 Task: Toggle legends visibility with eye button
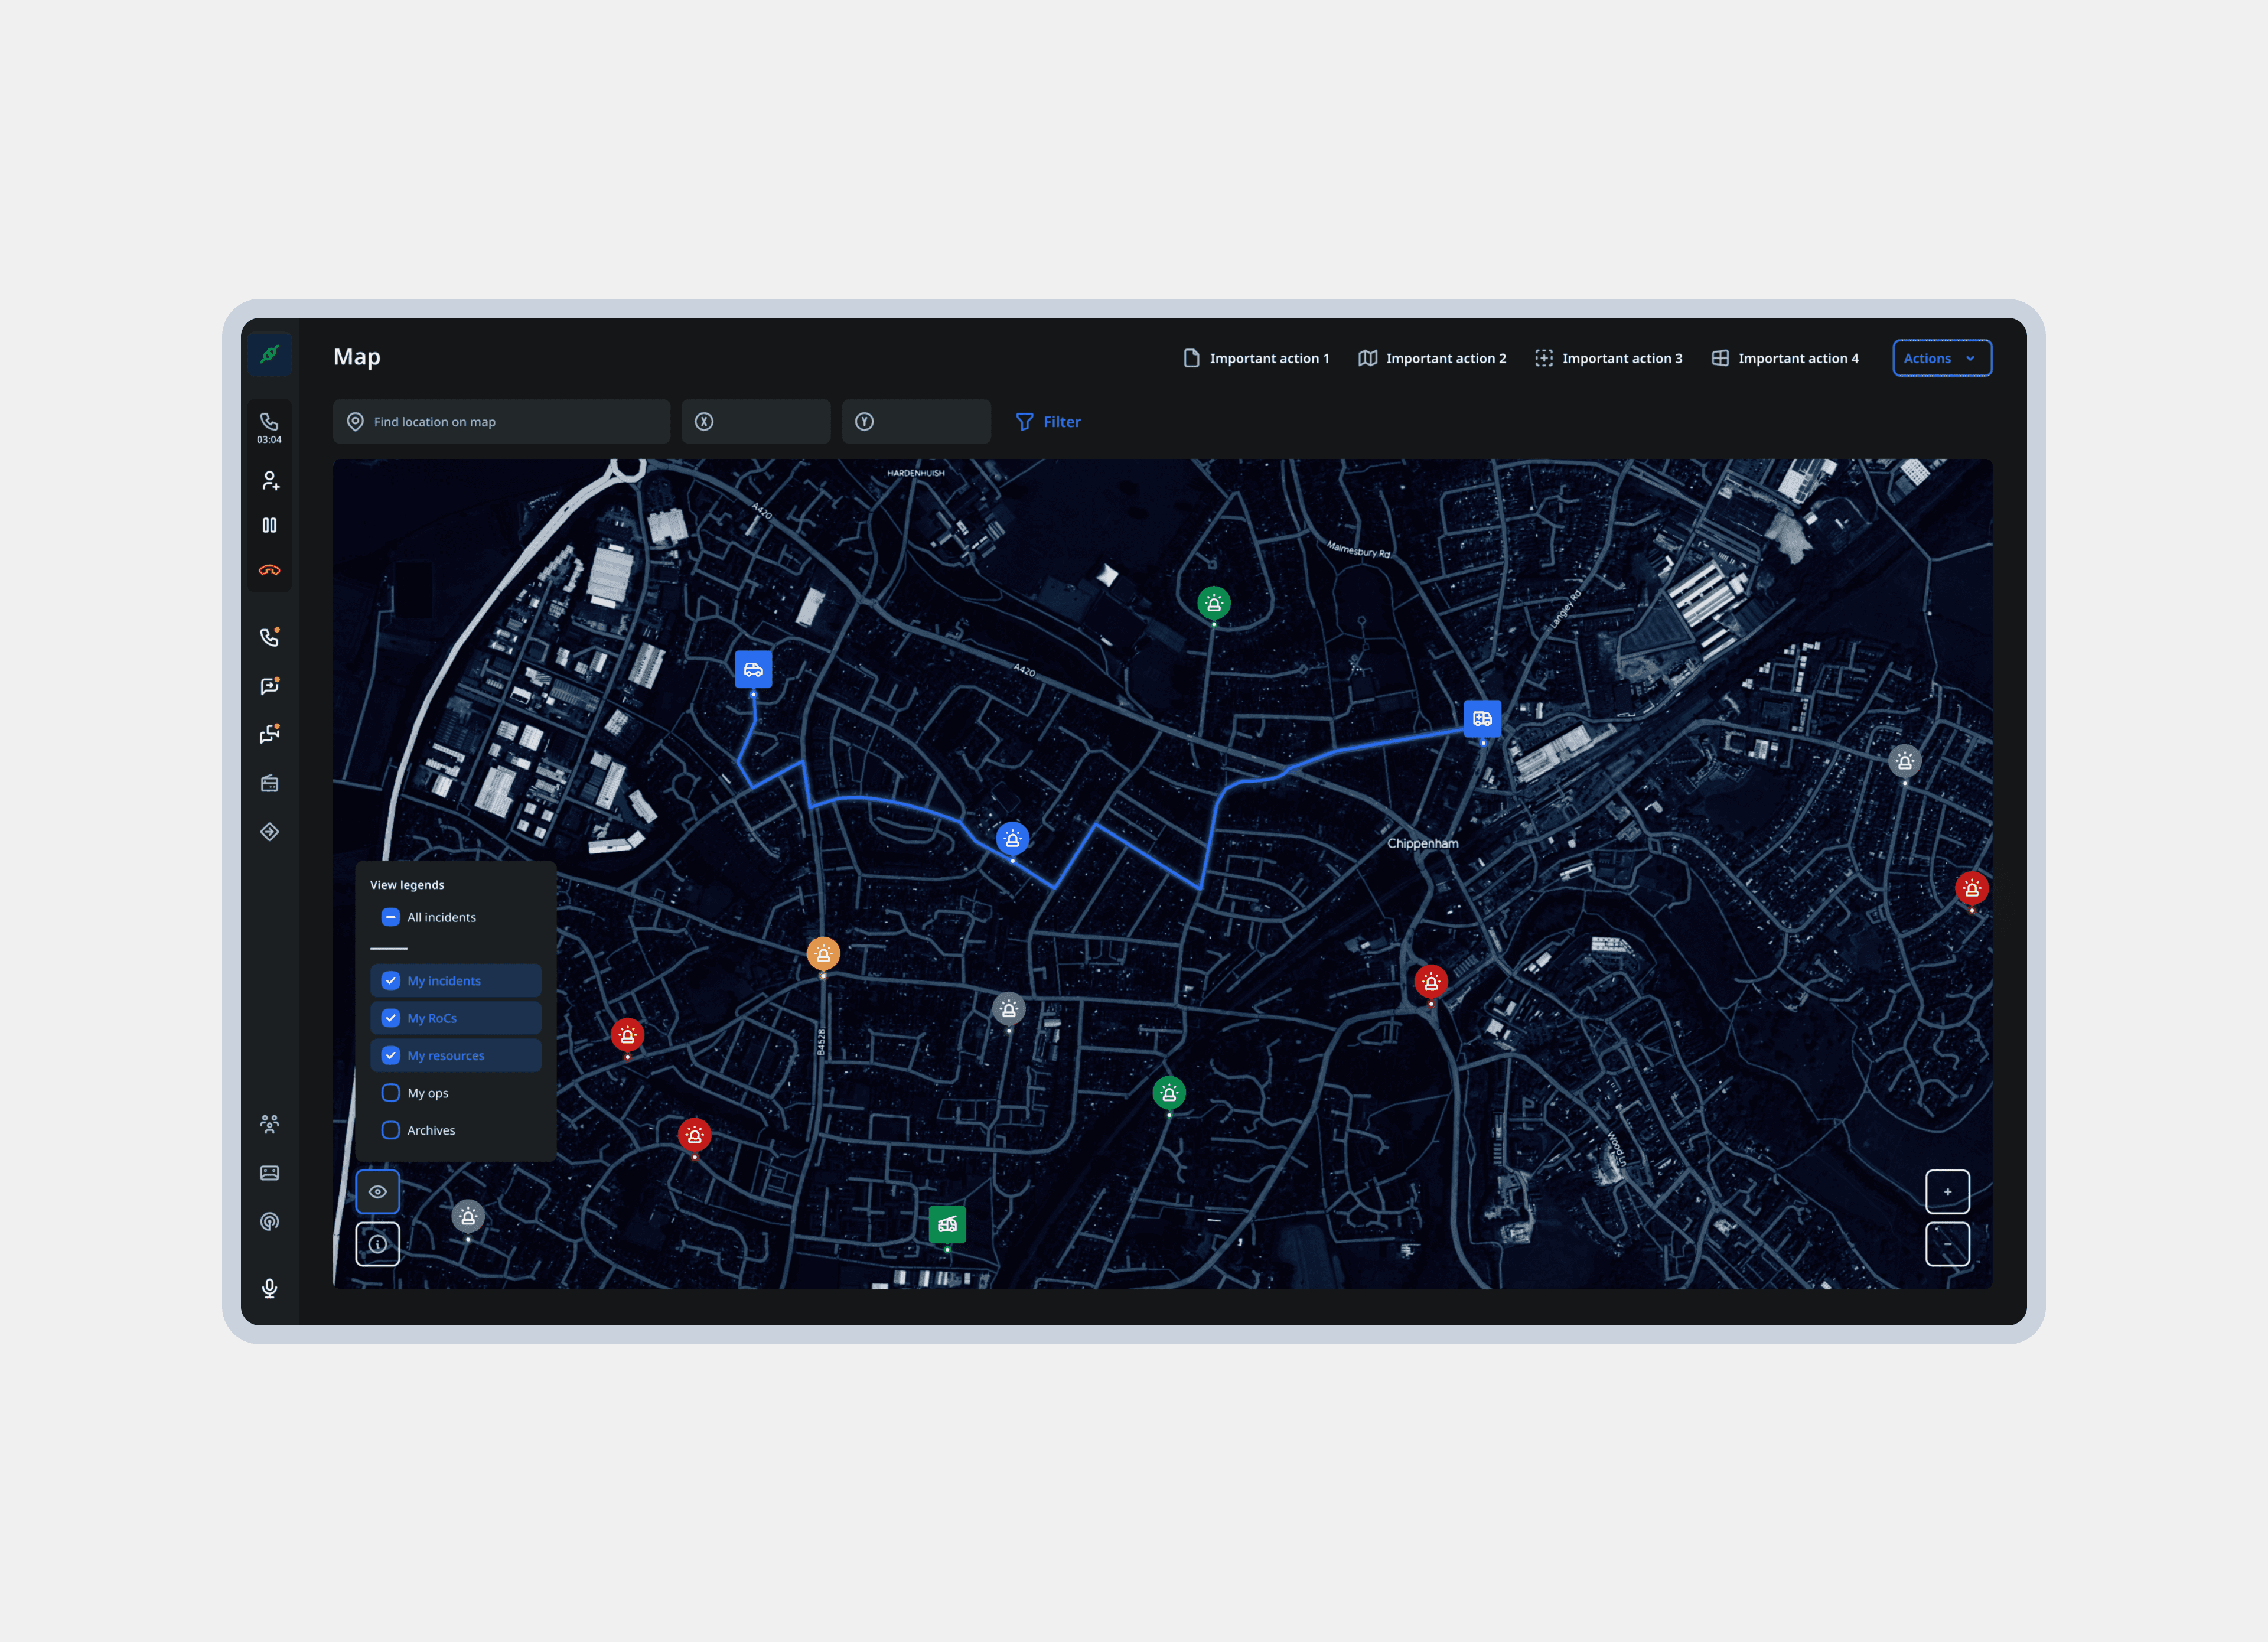tap(377, 1192)
